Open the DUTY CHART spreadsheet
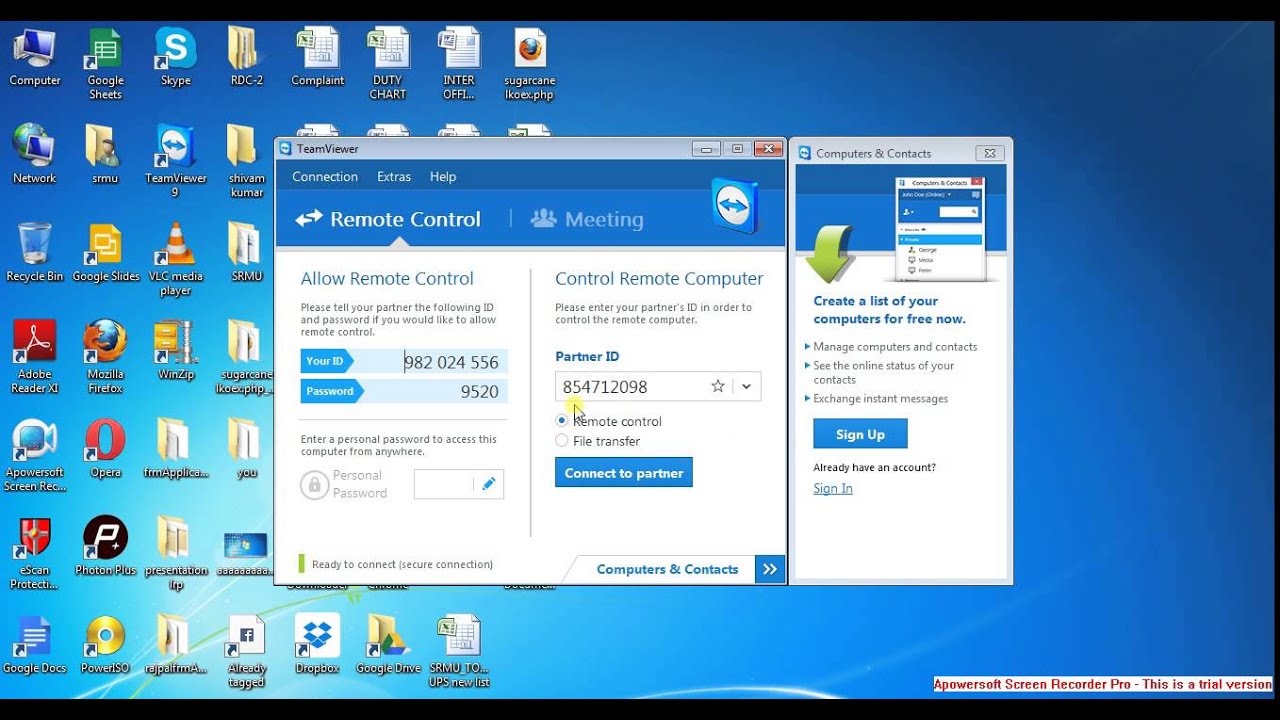The image size is (1280, 720). pos(388,64)
